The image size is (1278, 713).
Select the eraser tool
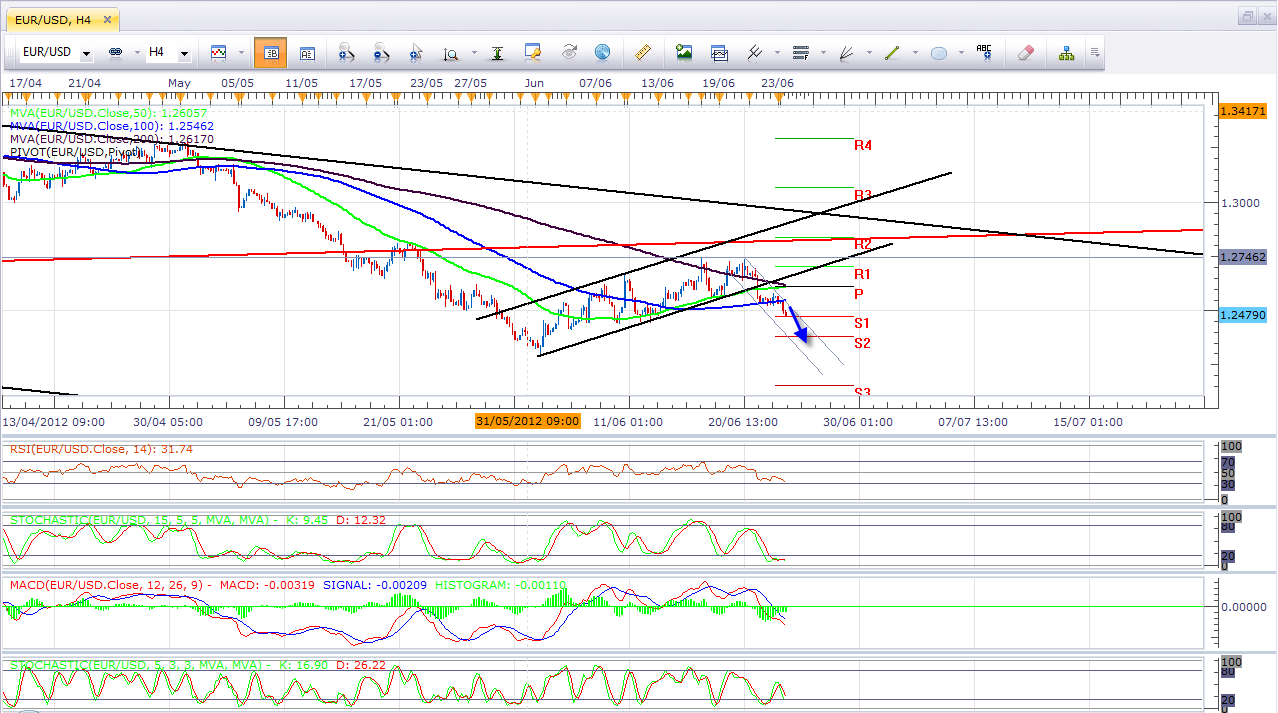pyautogui.click(x=1025, y=52)
